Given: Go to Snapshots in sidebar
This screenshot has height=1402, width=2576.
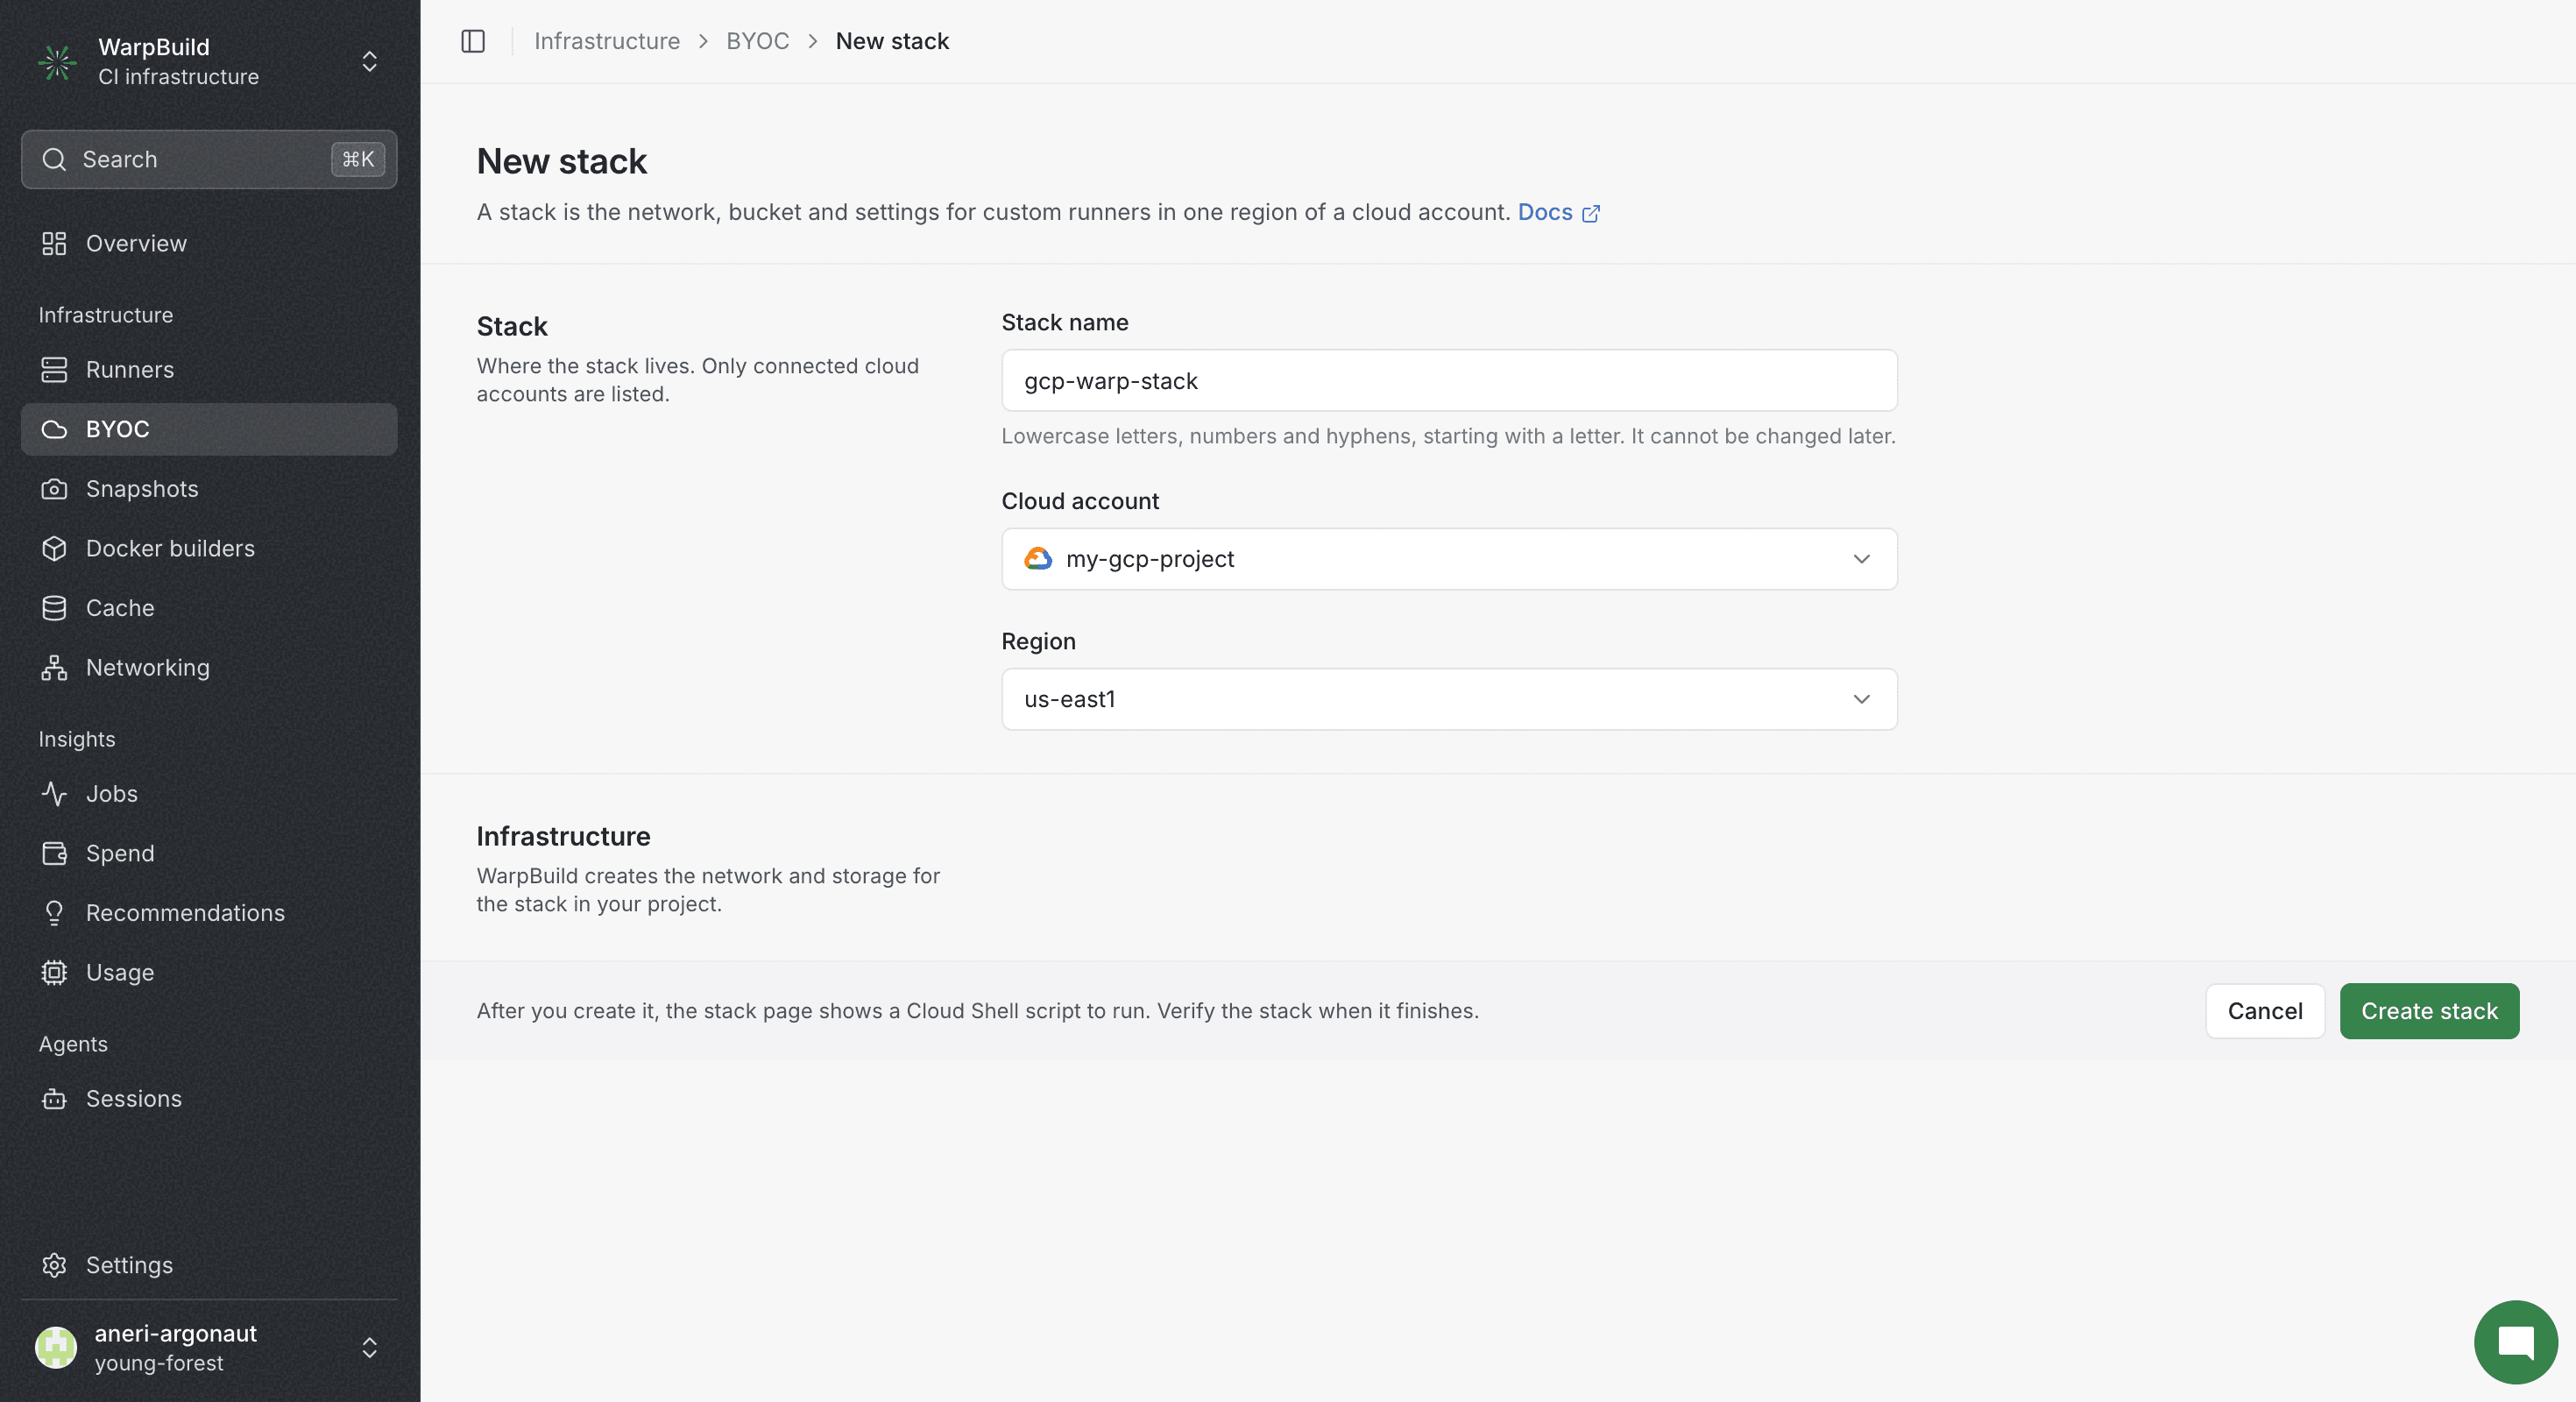Looking at the screenshot, I should point(209,489).
